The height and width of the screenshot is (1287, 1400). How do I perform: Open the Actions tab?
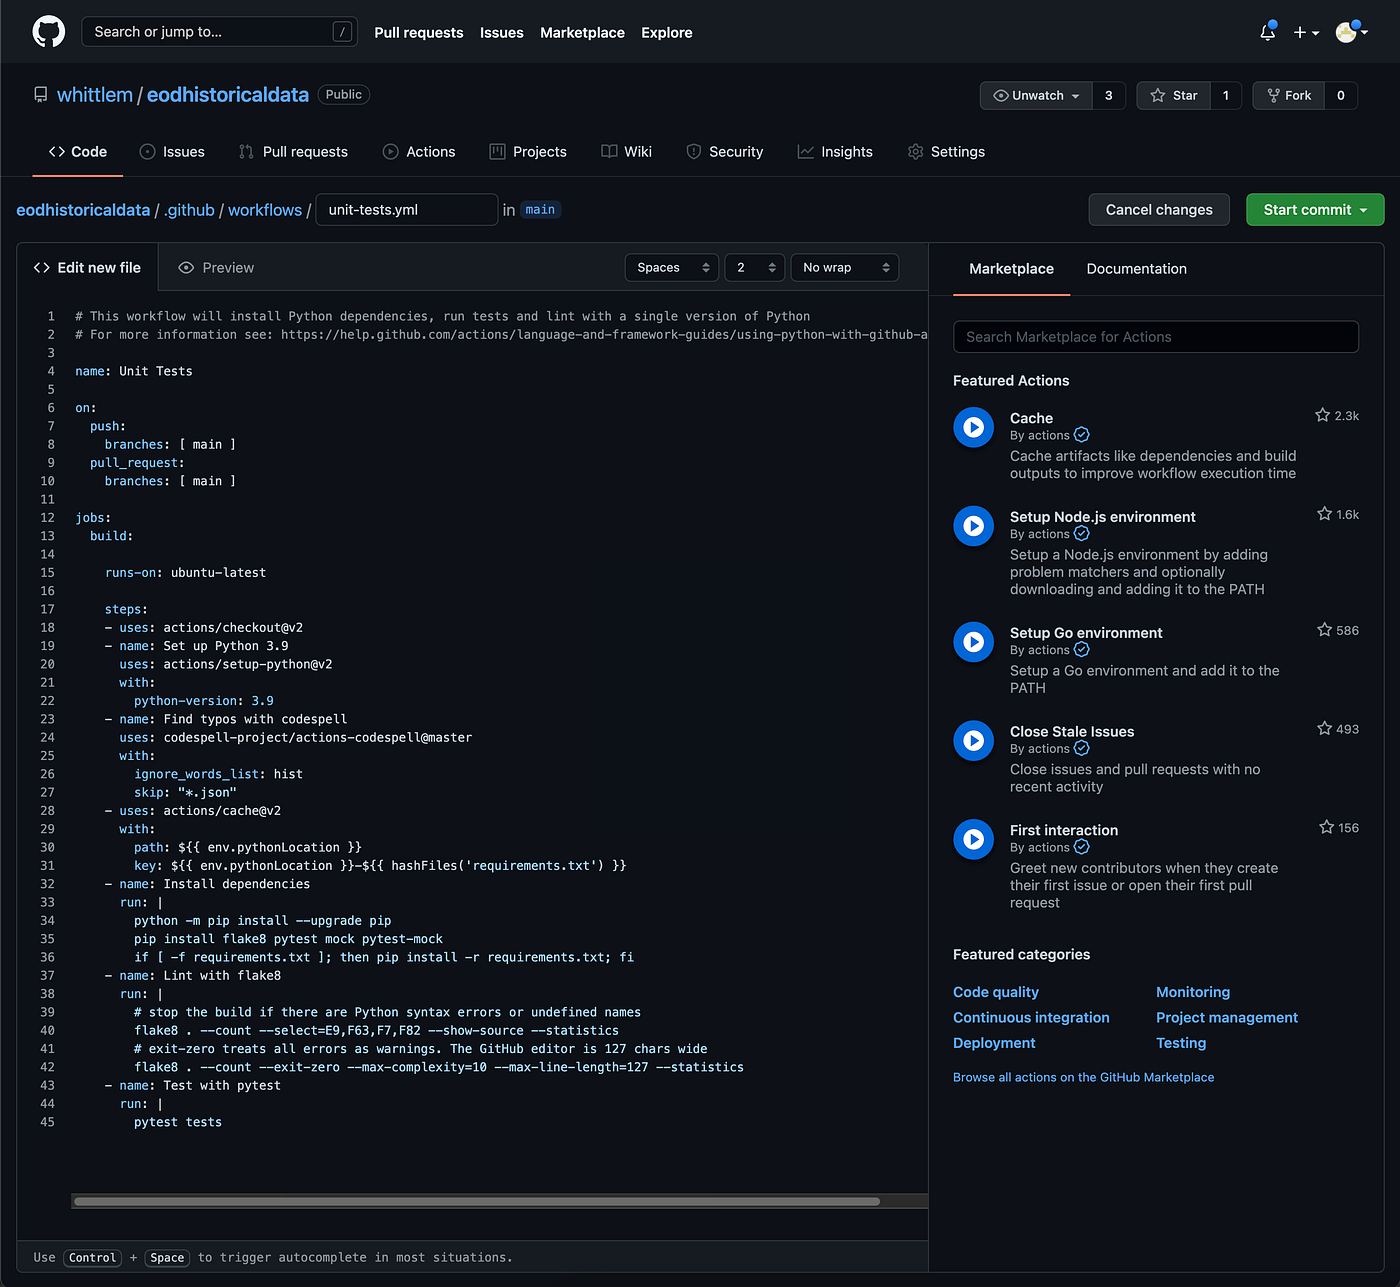[x=419, y=152]
